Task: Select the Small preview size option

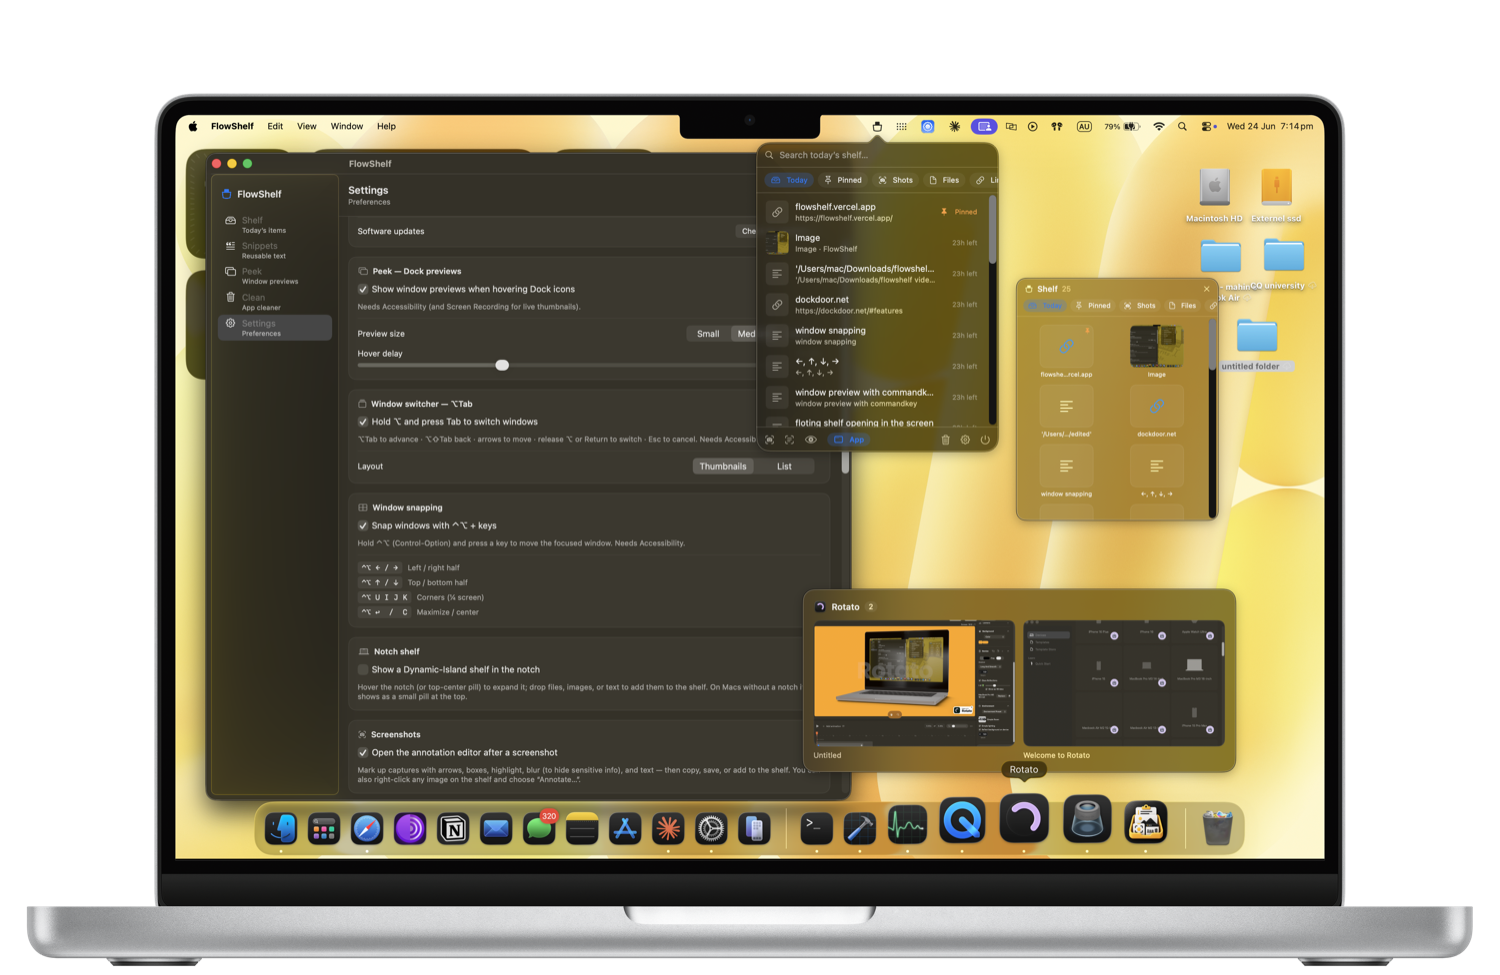Action: [708, 334]
